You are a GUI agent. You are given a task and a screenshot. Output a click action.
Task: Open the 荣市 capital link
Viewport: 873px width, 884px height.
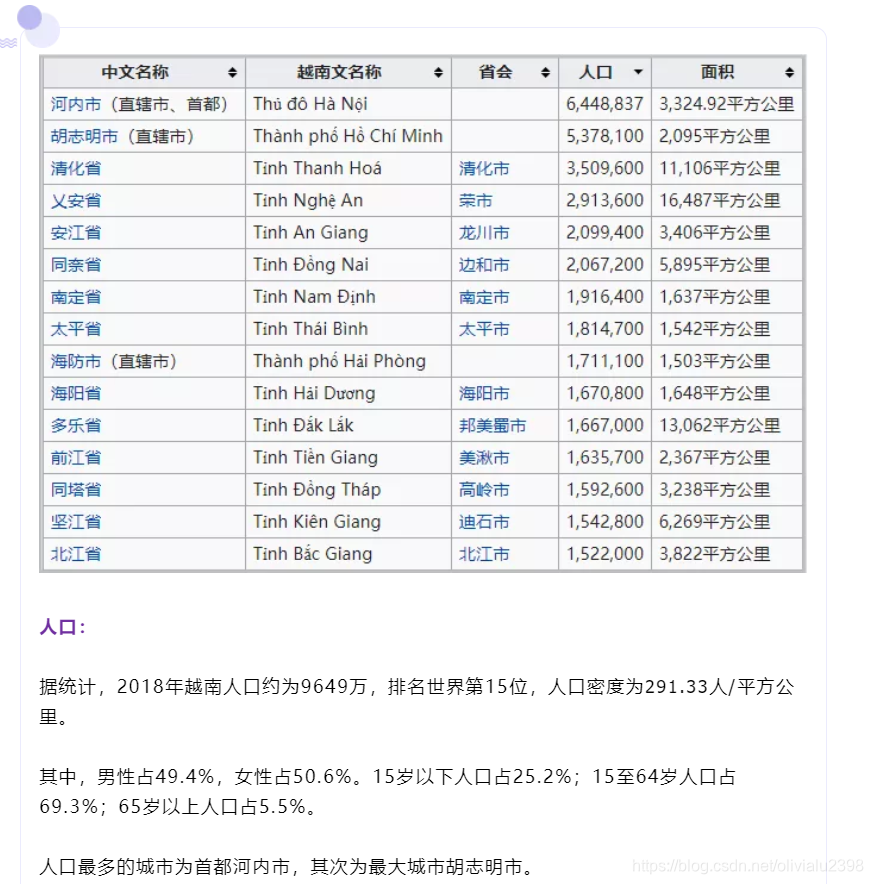(x=475, y=201)
